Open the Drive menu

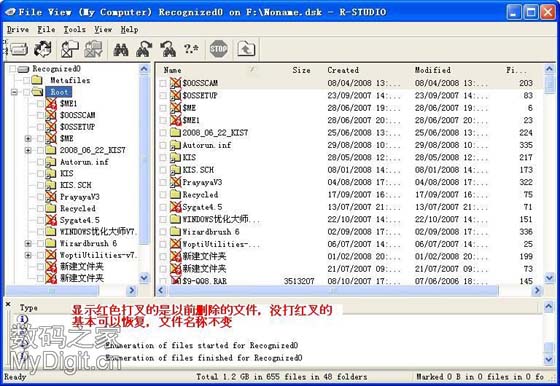(18, 30)
